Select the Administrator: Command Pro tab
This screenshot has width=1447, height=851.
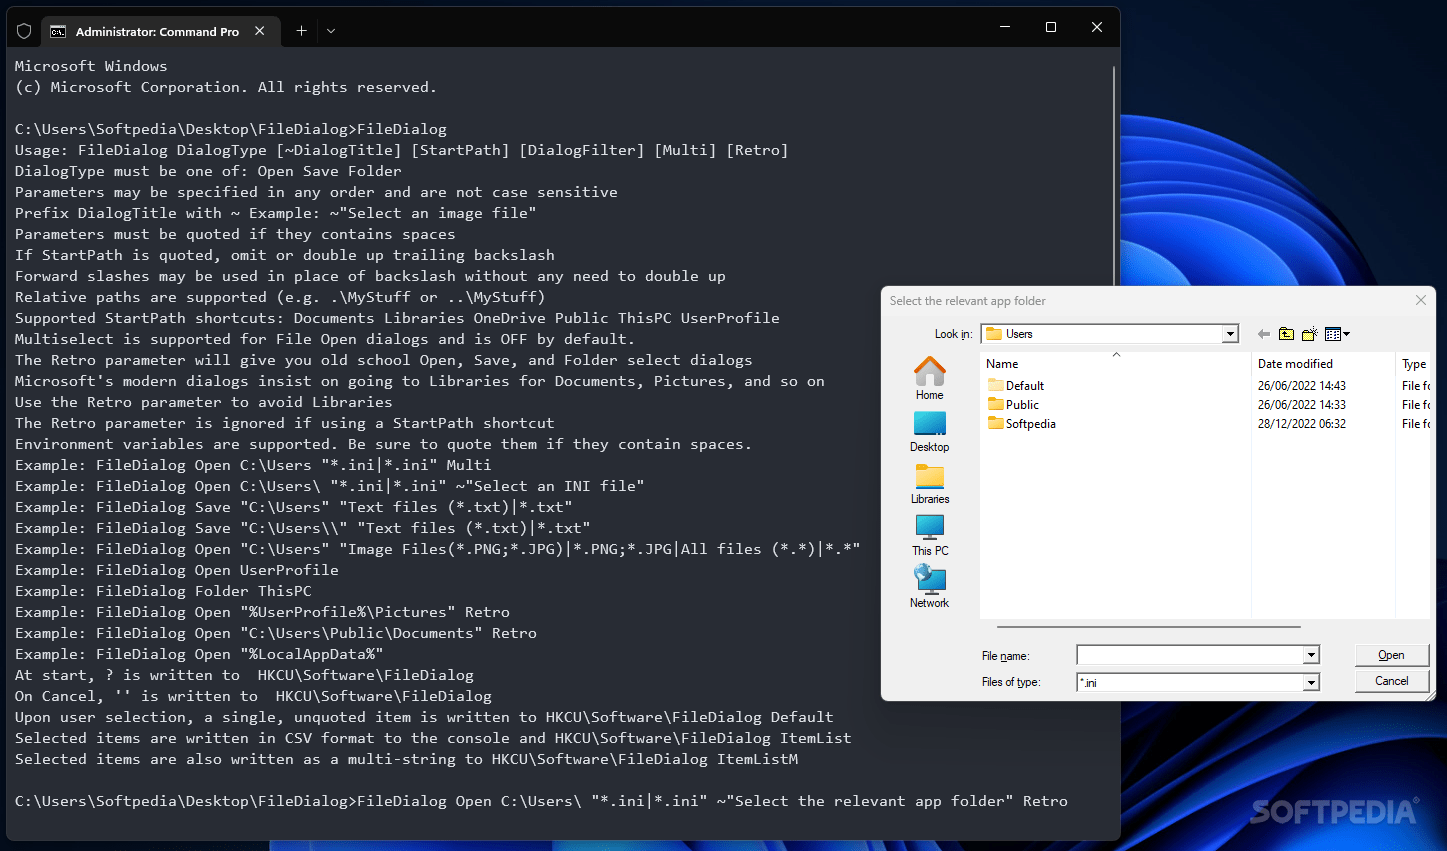(x=158, y=31)
